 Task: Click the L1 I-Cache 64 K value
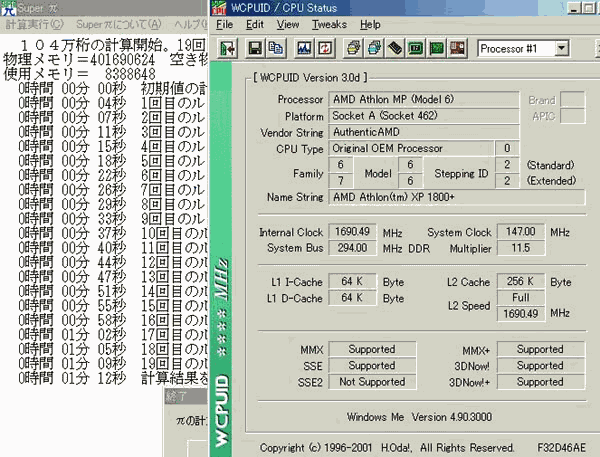coord(352,282)
